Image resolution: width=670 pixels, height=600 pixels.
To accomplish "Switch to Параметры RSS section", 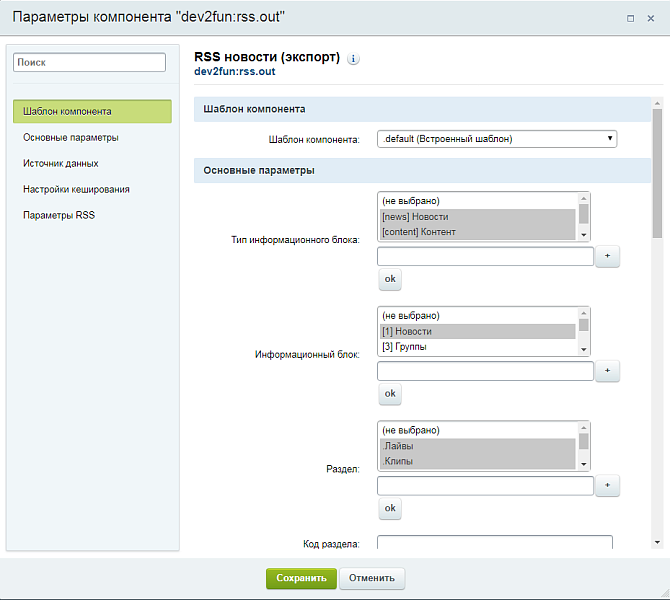I will click(x=59, y=215).
